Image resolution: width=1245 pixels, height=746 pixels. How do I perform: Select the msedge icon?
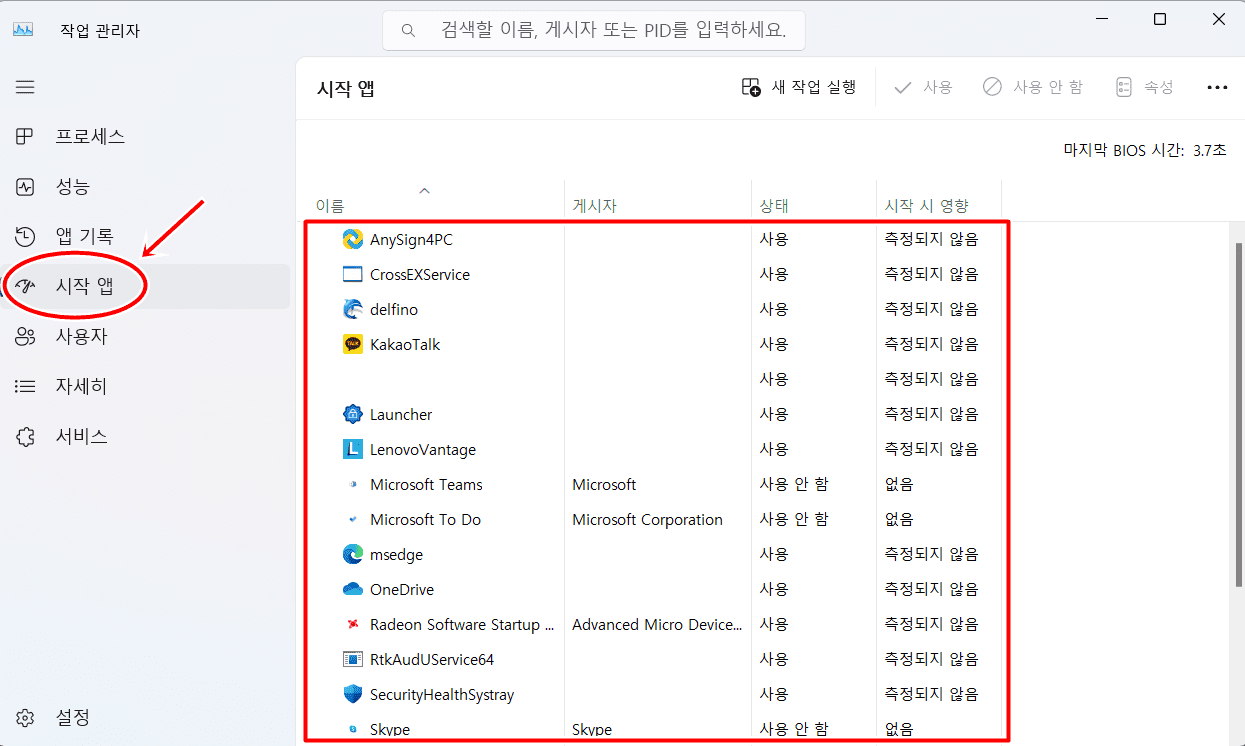click(x=352, y=554)
